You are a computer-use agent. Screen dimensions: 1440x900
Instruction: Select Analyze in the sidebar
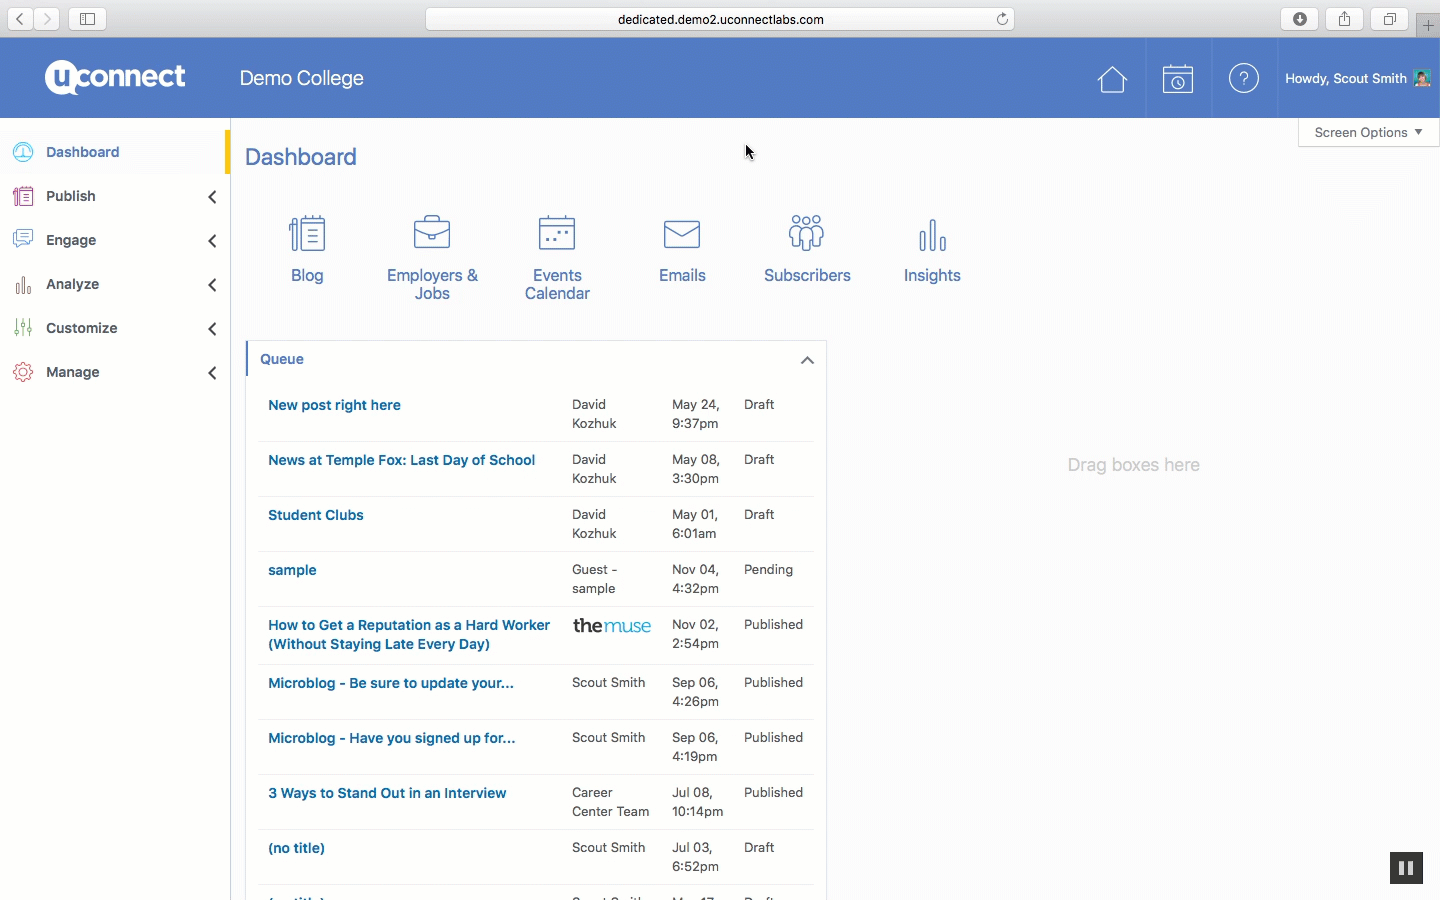click(72, 284)
